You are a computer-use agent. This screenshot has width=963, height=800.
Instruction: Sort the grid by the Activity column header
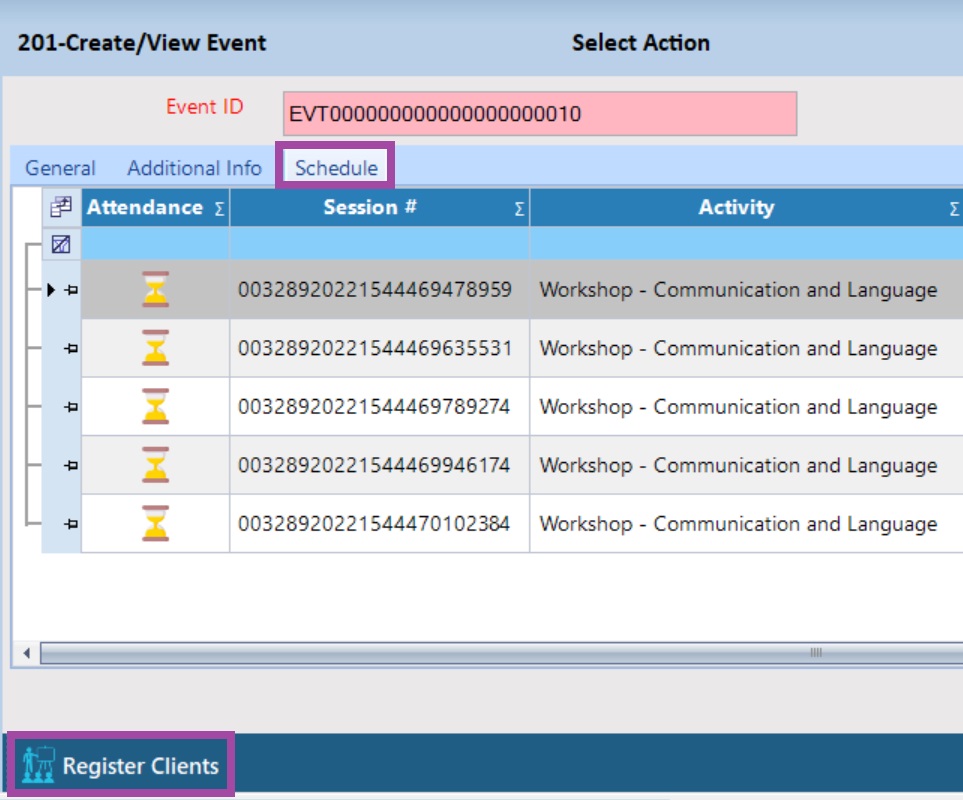736,208
